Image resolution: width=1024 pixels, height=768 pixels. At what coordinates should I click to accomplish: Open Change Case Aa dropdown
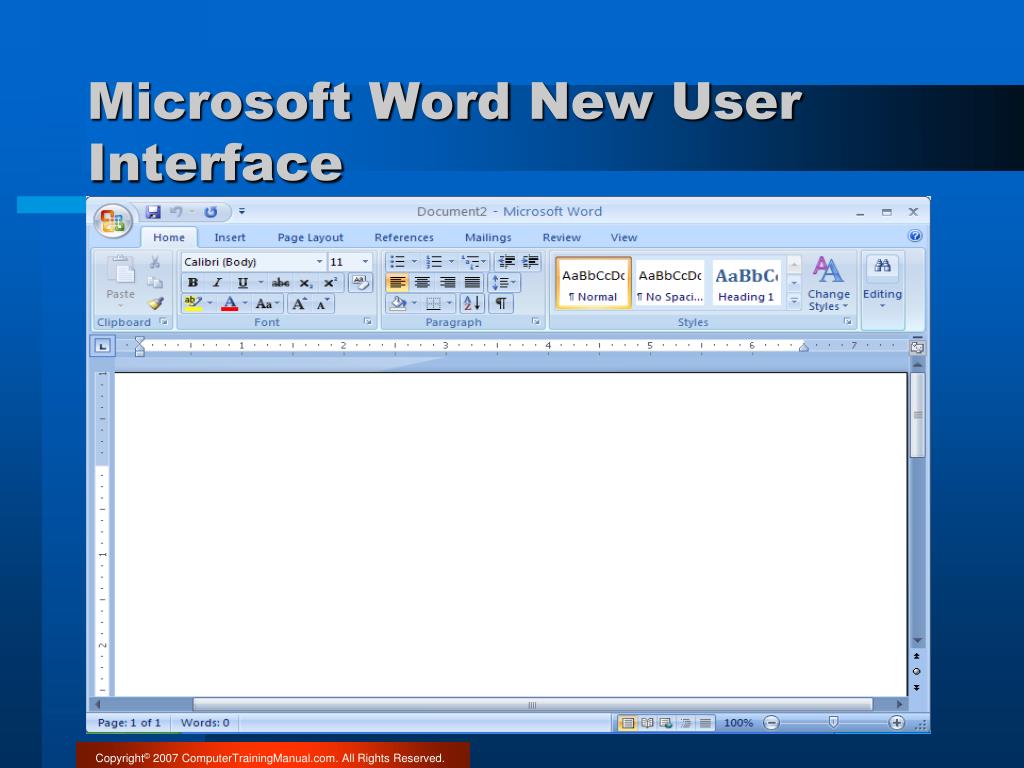click(267, 304)
